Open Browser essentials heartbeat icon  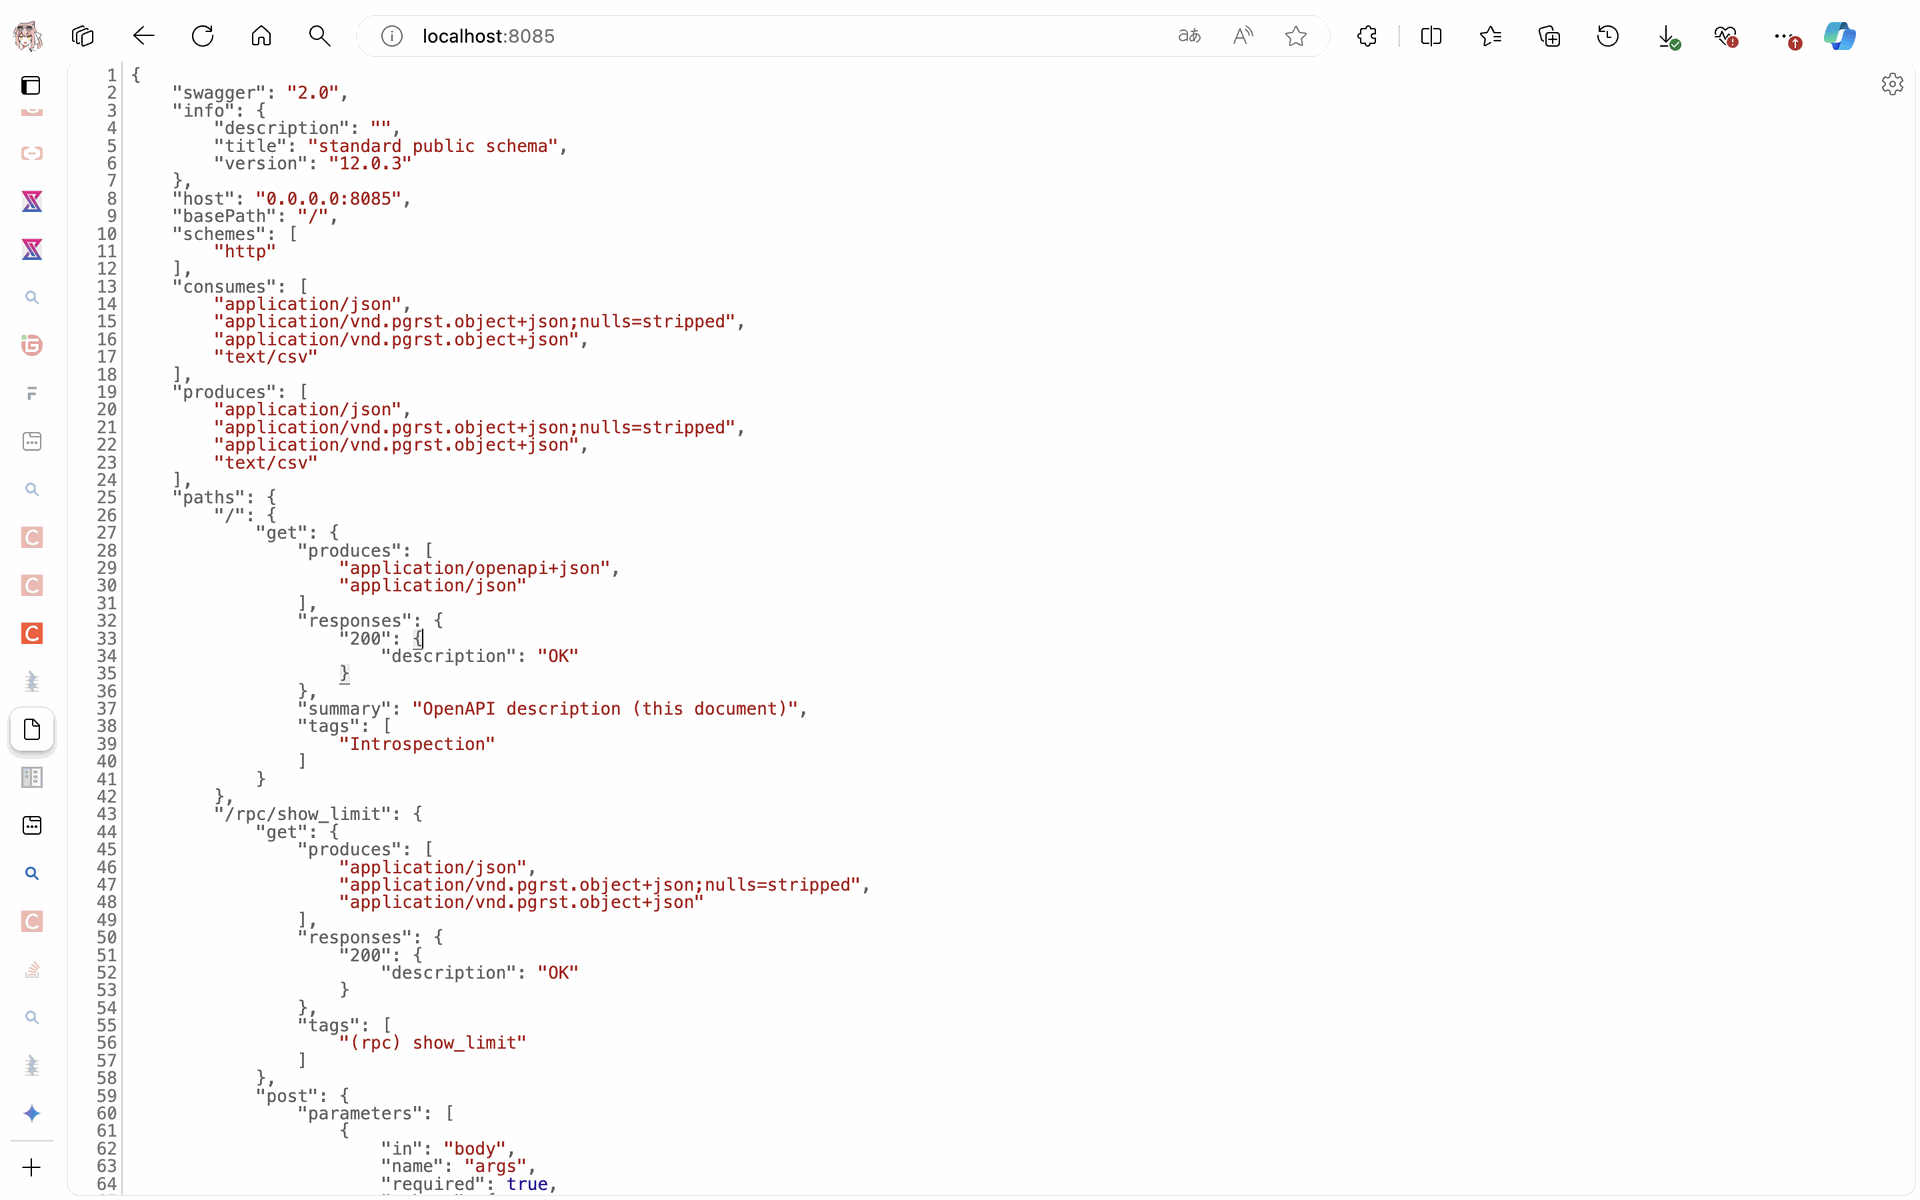point(1726,37)
